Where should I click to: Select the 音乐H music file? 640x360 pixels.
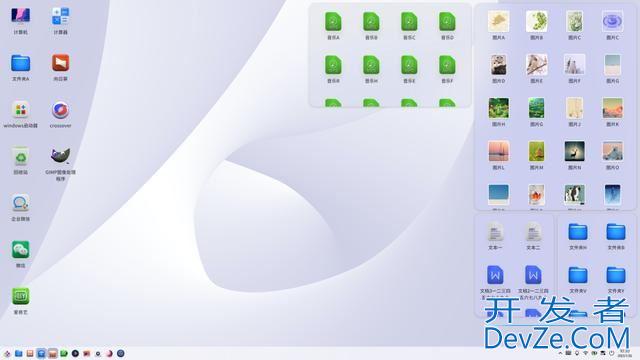(371, 65)
